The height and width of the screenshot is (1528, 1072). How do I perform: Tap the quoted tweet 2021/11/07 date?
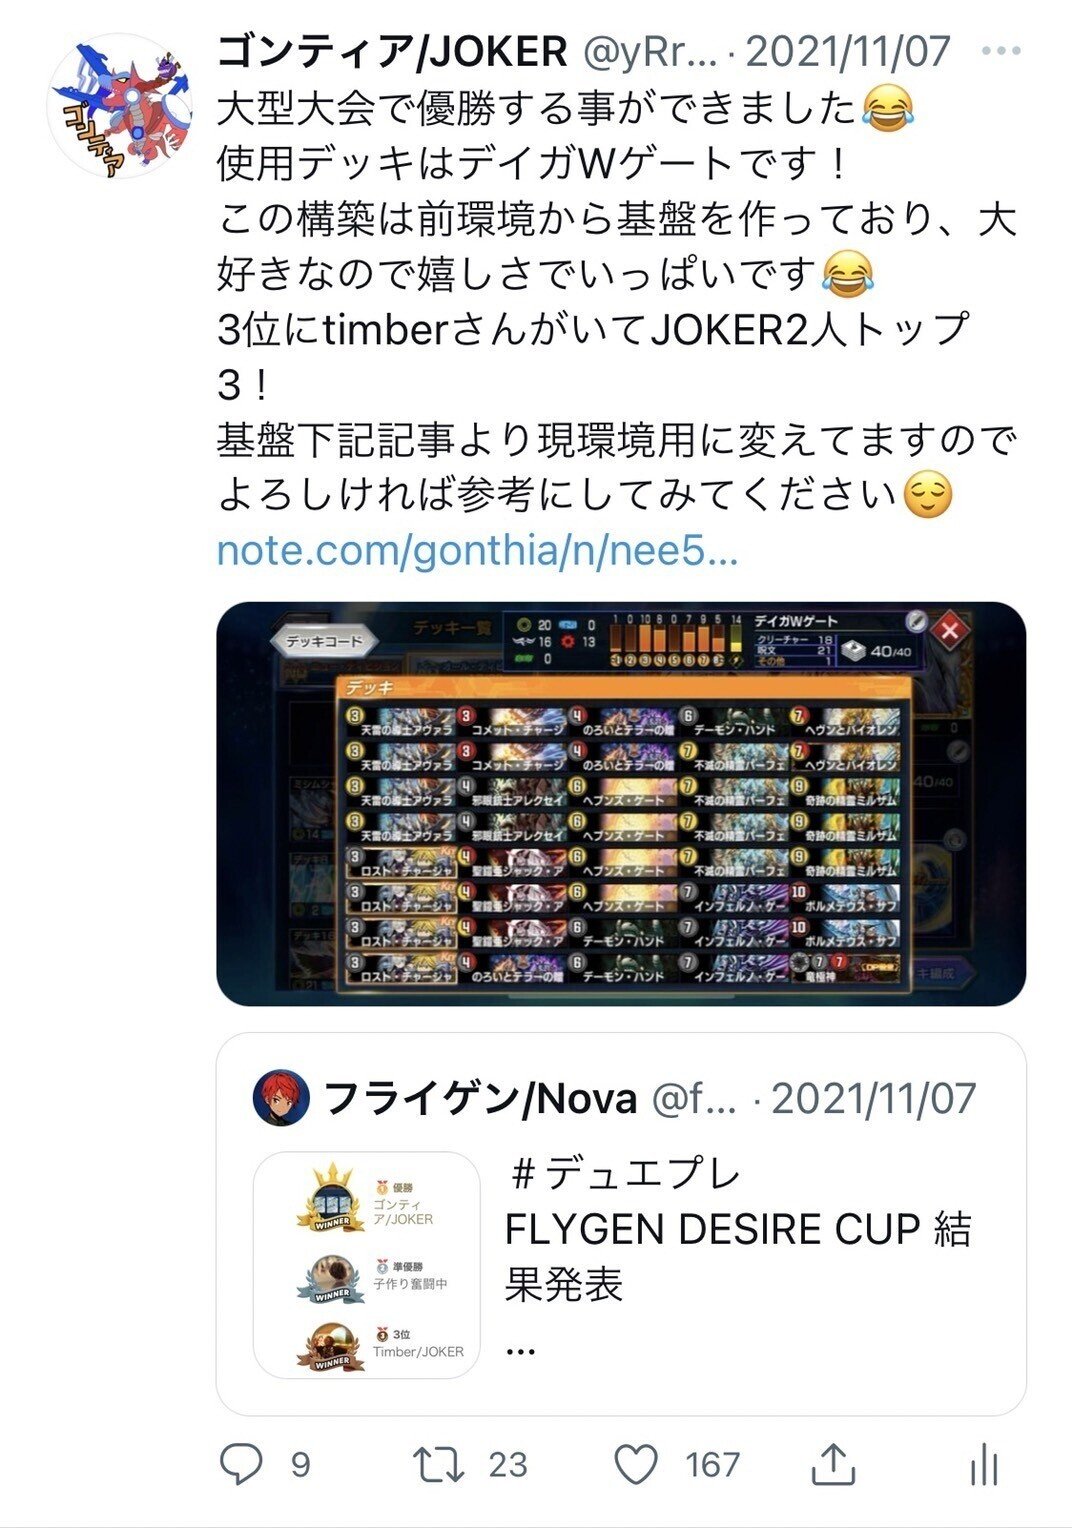coord(874,1098)
